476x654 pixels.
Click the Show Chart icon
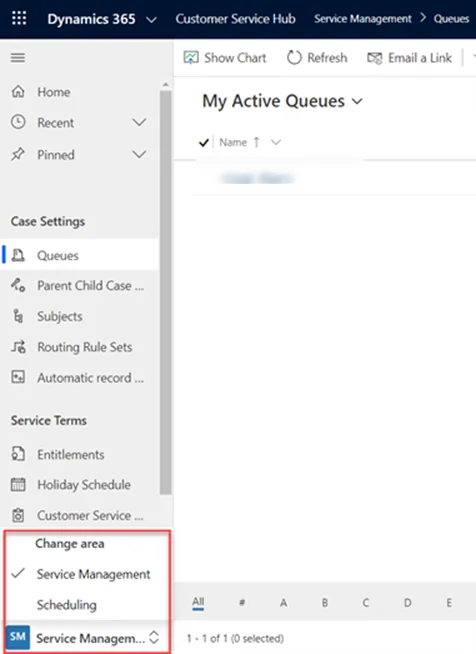191,58
